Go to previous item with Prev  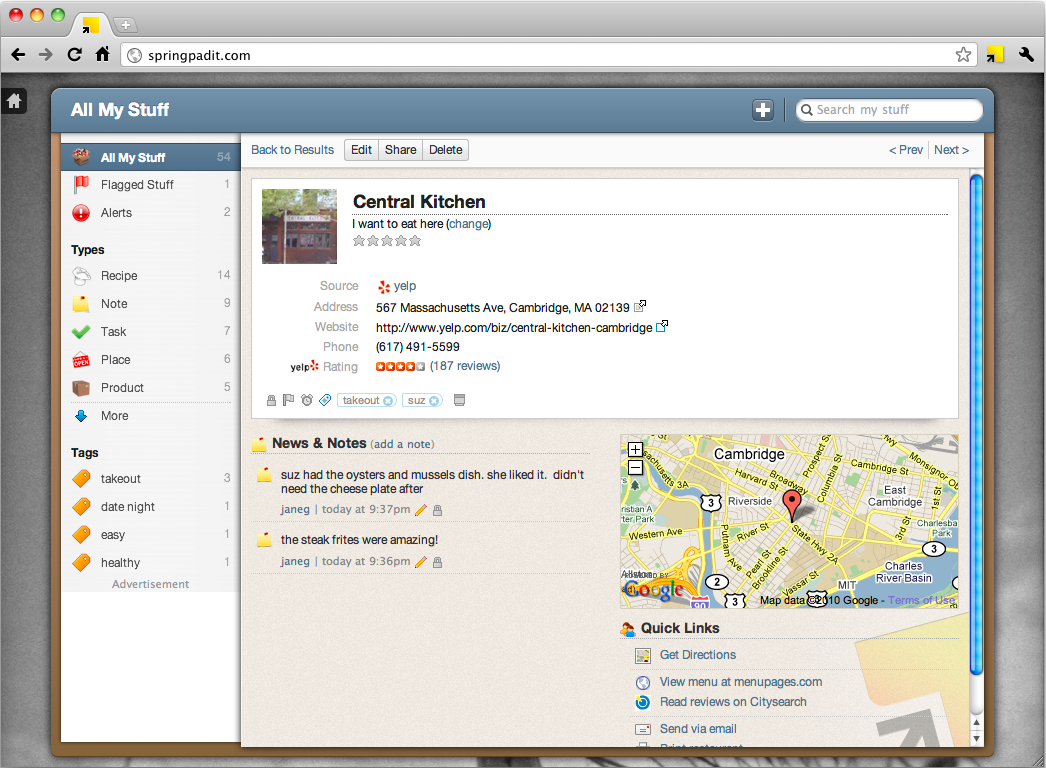[x=906, y=150]
